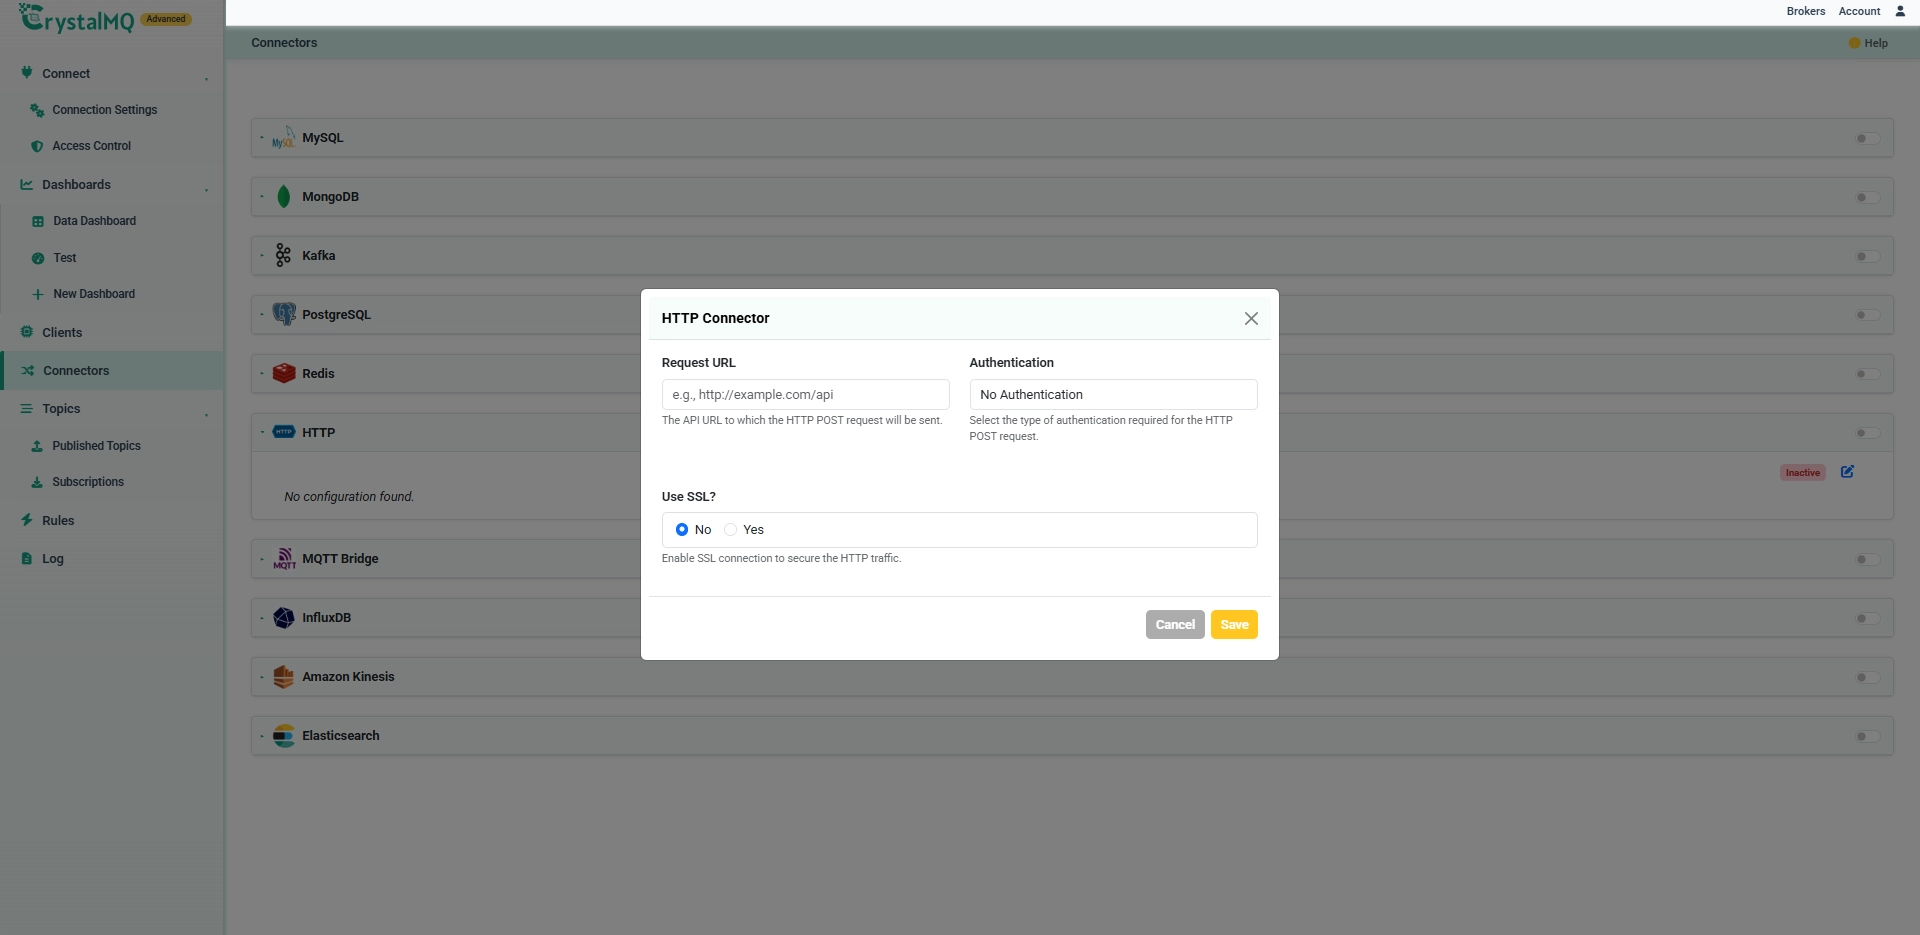Open the Subscriptions link in sidebar
This screenshot has width=1920, height=935.
(x=88, y=482)
